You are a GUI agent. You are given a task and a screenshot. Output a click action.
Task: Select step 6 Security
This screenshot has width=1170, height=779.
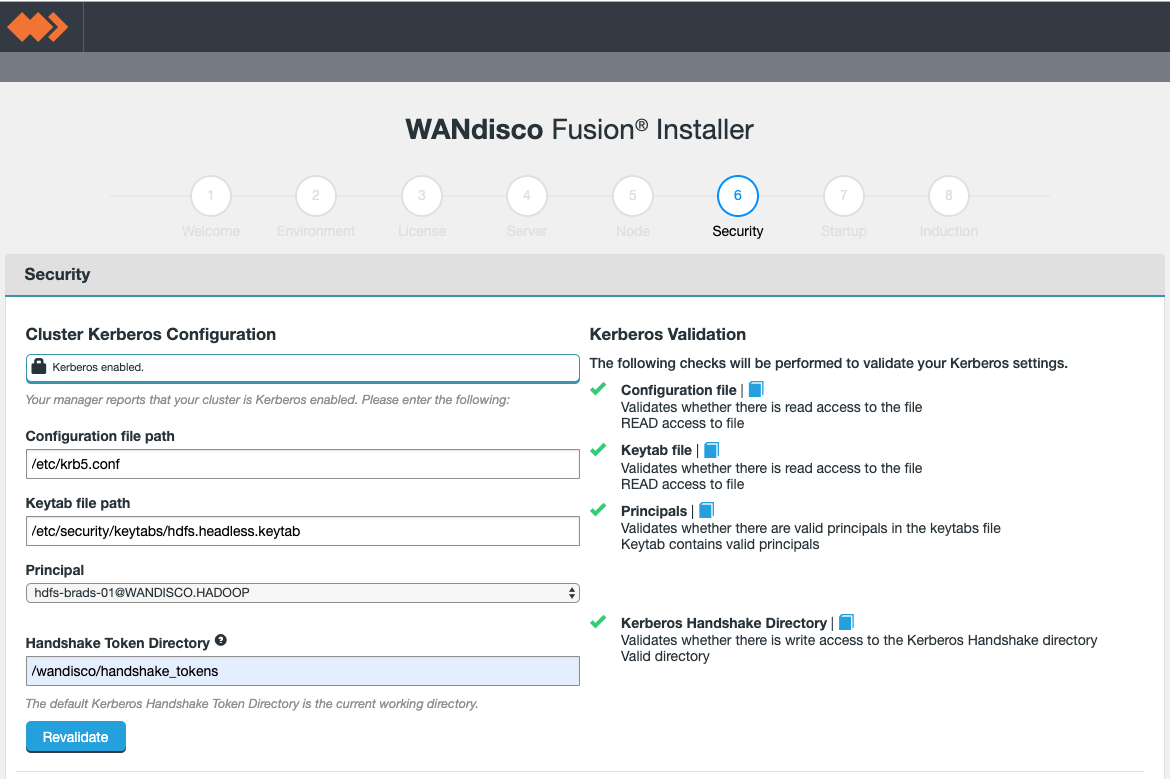click(738, 195)
